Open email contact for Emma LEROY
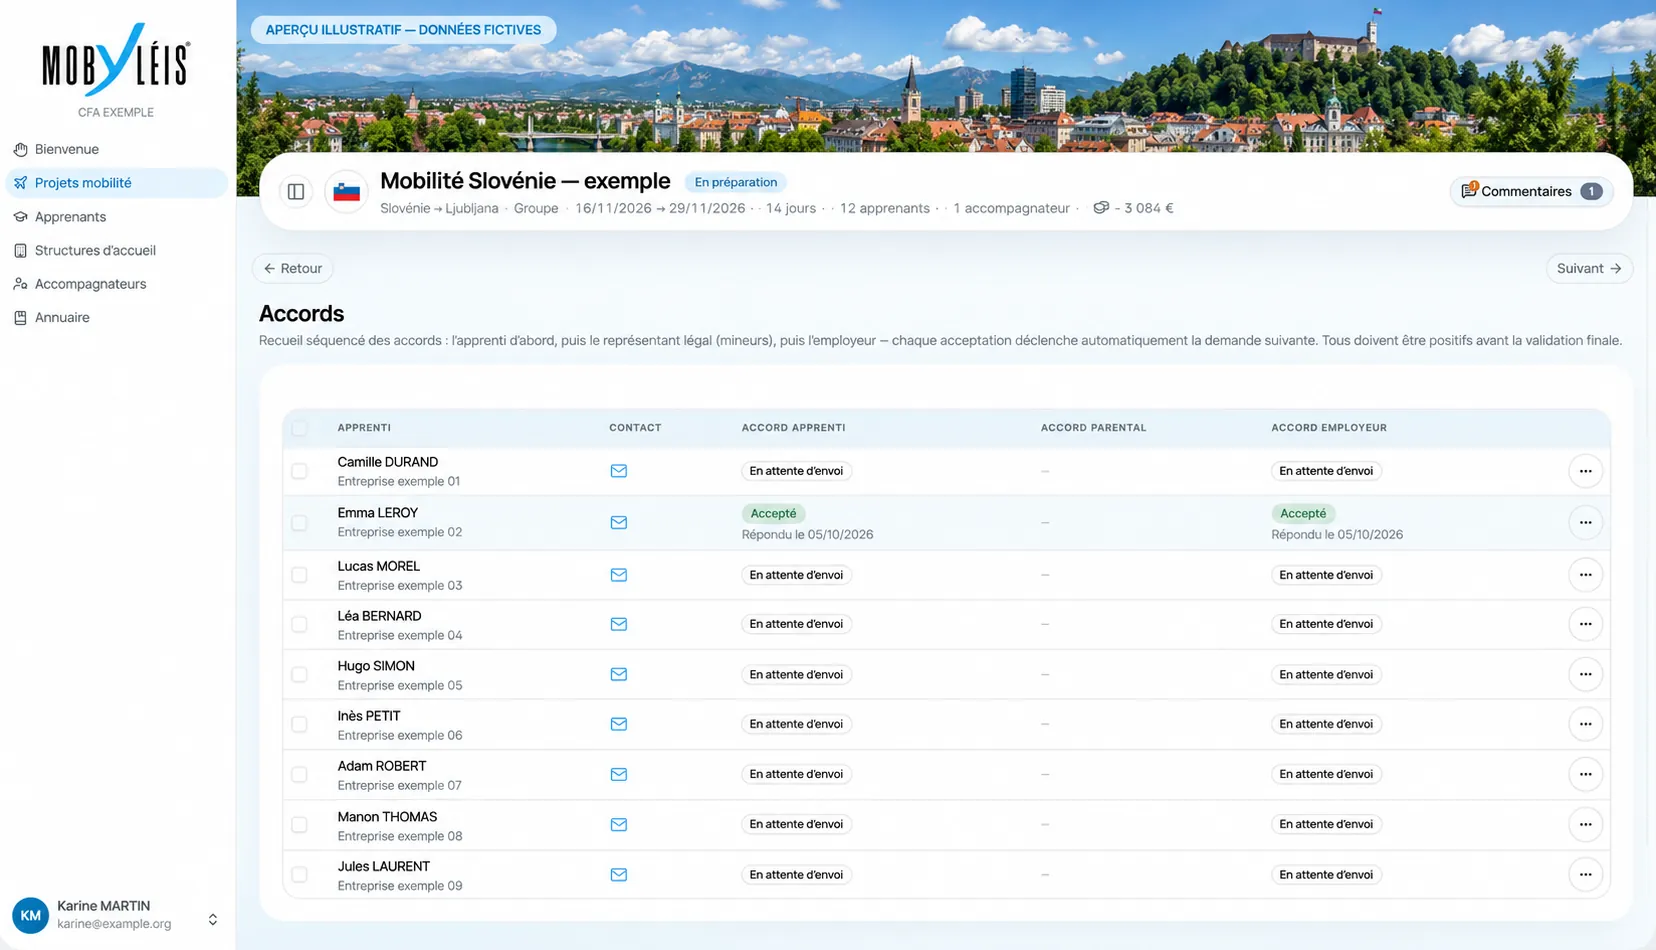 tap(619, 523)
